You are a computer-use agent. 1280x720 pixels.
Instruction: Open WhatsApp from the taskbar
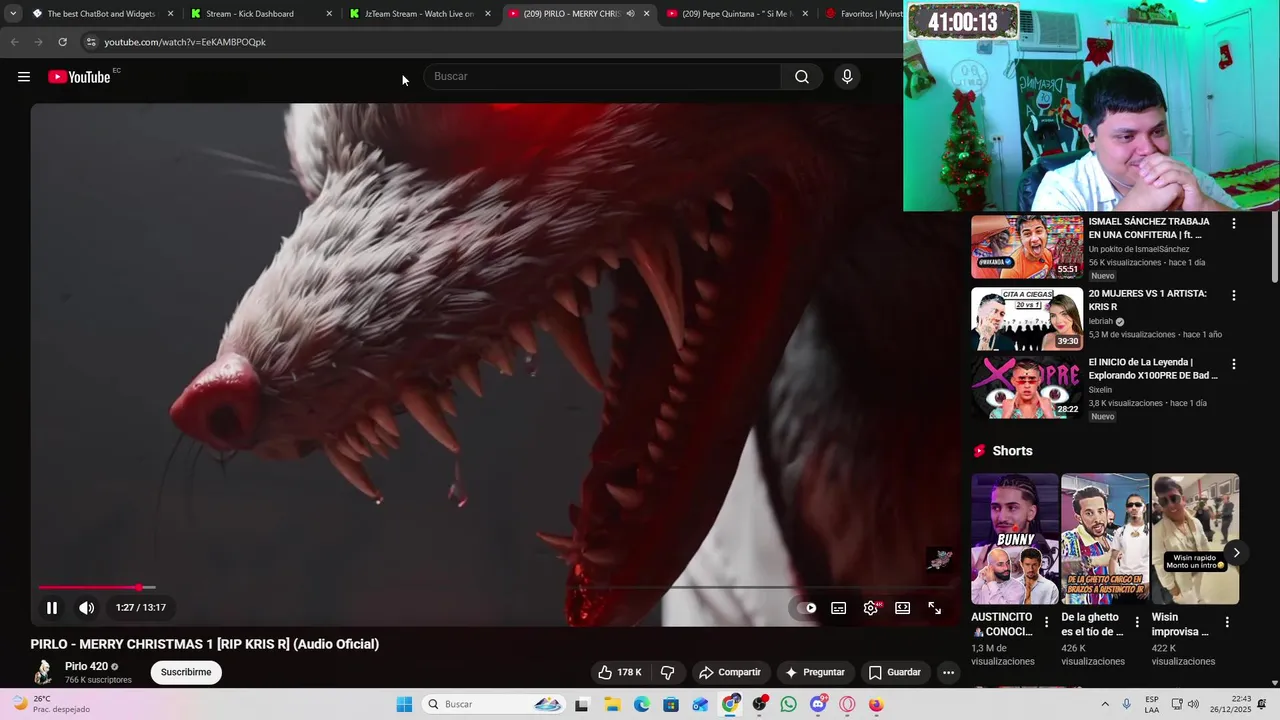(789, 704)
